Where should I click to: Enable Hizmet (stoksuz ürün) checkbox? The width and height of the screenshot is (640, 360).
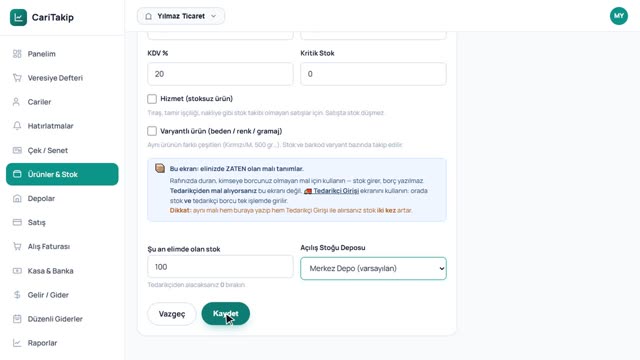tap(152, 99)
